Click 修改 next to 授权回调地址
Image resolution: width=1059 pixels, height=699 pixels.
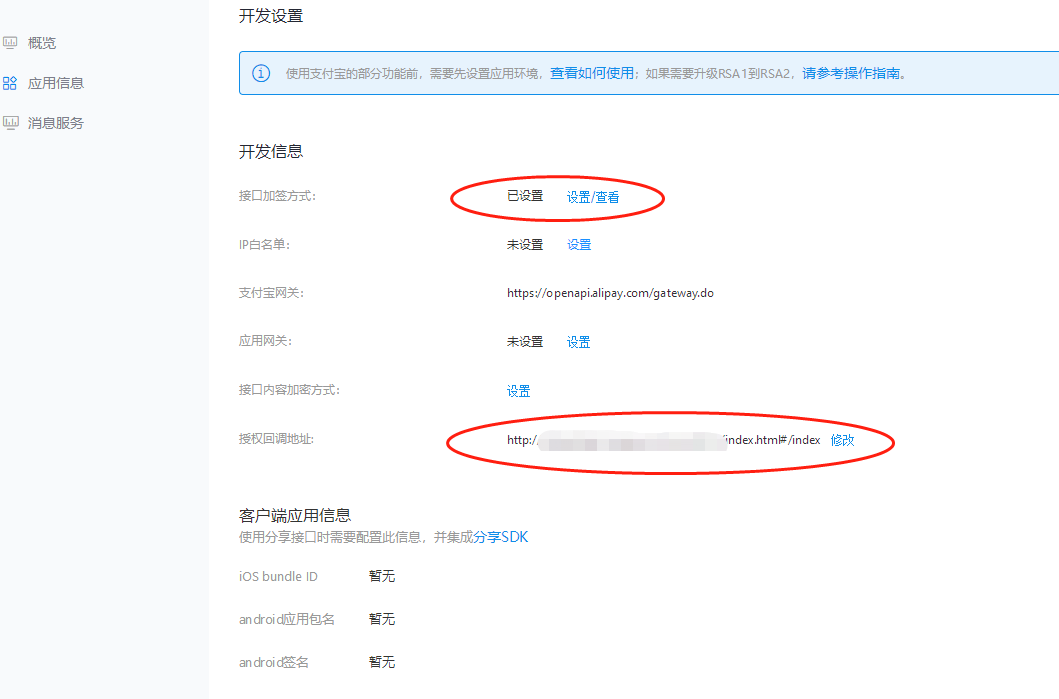point(842,440)
